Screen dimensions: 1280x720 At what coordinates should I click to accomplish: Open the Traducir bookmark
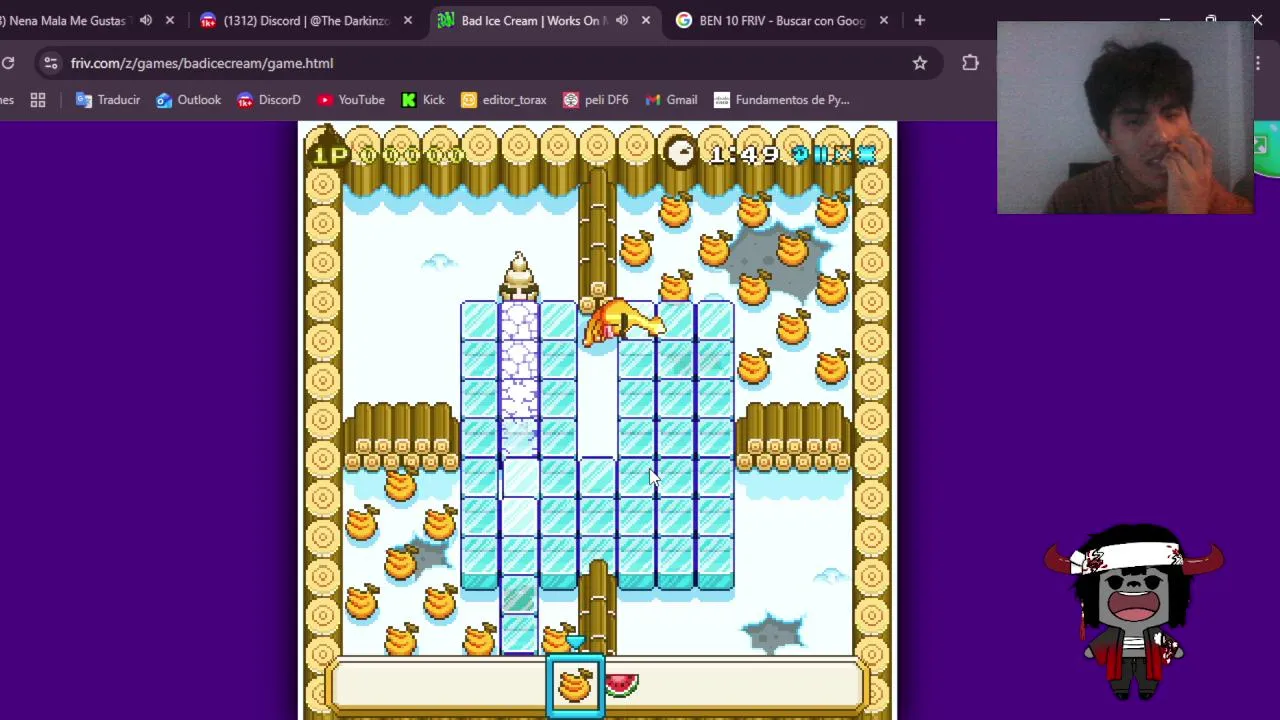pos(108,100)
